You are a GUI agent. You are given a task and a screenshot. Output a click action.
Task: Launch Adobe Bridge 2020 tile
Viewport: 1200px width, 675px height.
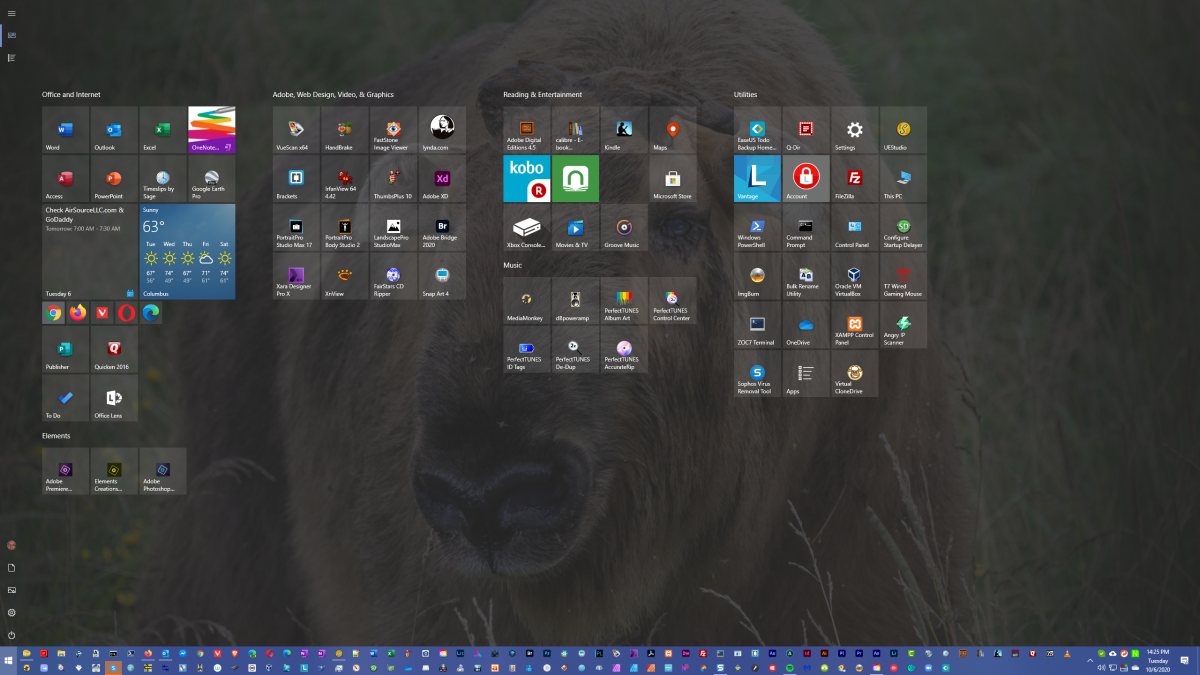pos(443,228)
